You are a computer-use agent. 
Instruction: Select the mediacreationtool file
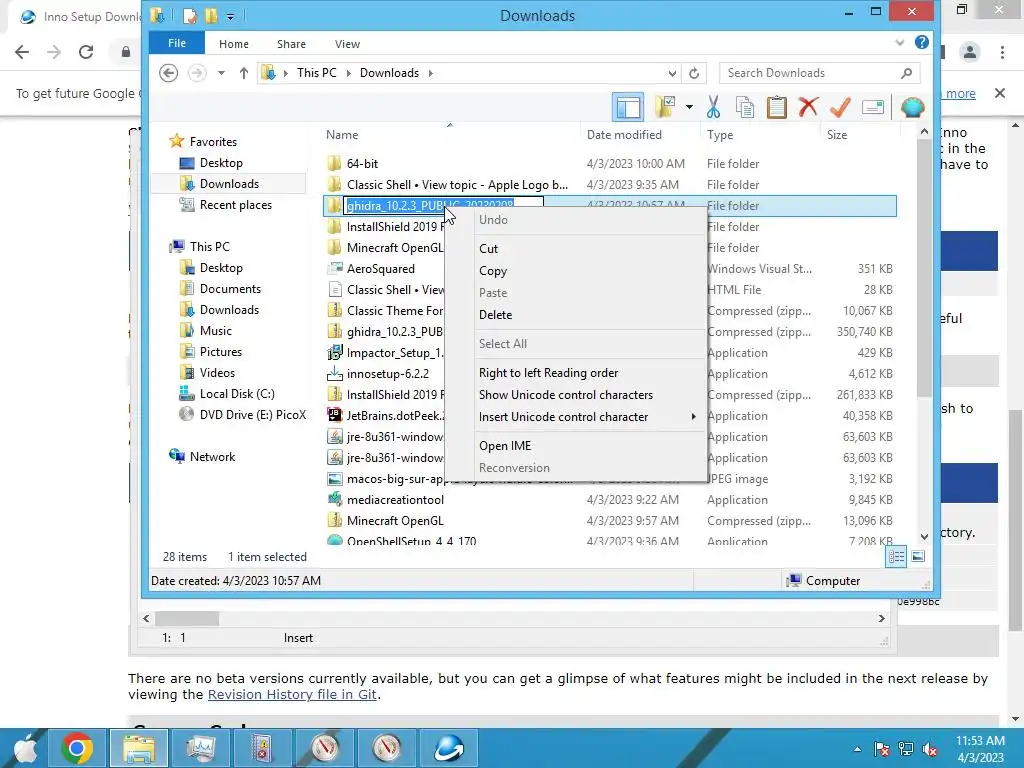[x=395, y=500]
